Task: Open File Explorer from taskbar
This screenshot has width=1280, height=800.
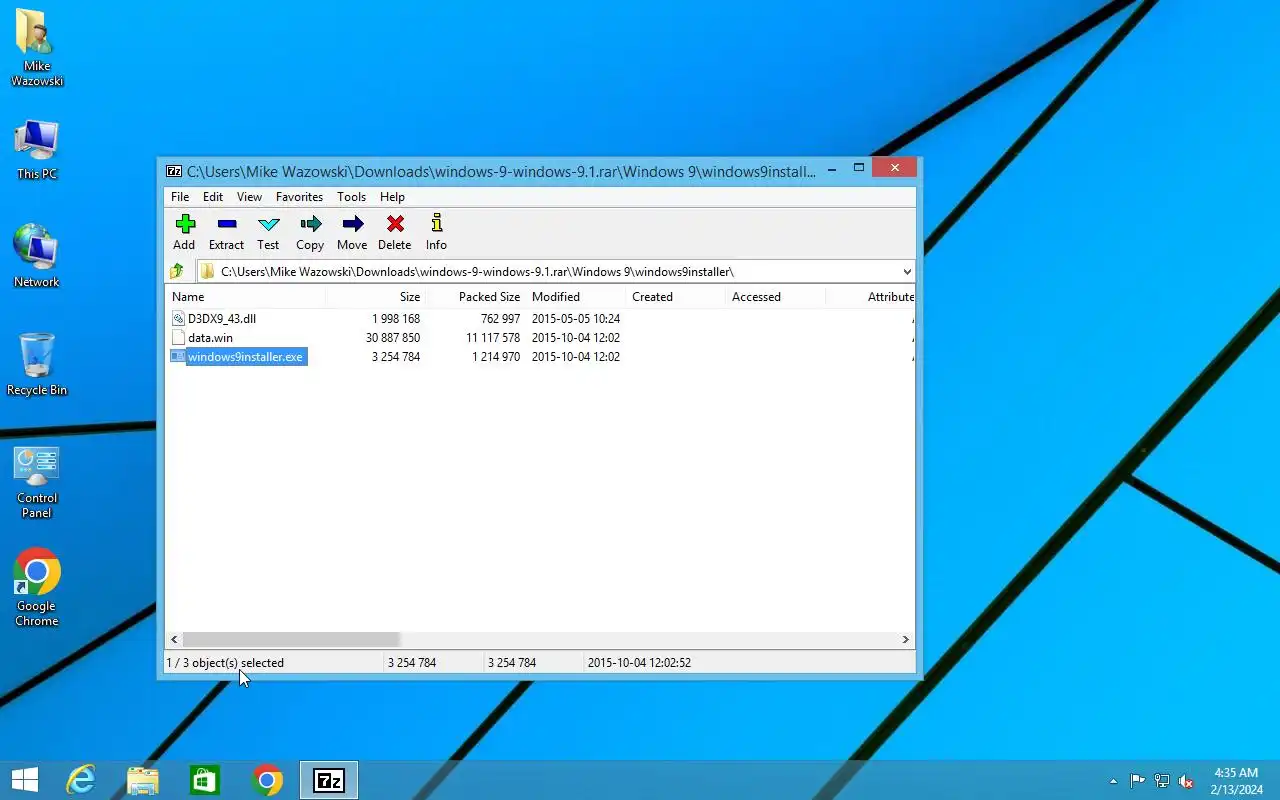Action: tap(142, 780)
